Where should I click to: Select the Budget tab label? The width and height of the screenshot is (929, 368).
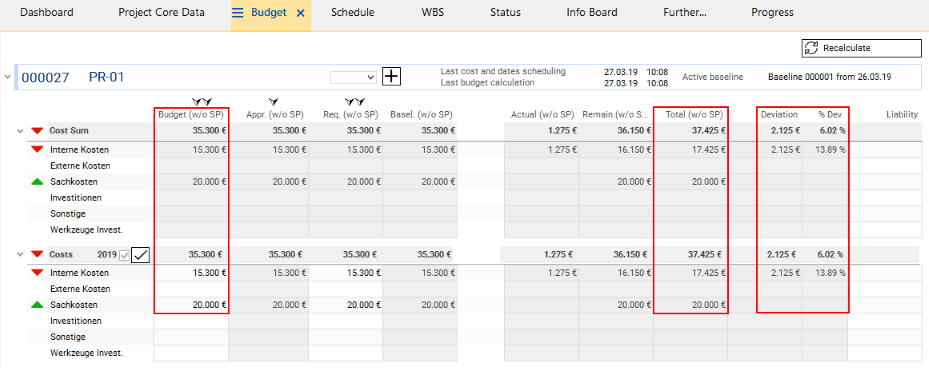pyautogui.click(x=268, y=12)
